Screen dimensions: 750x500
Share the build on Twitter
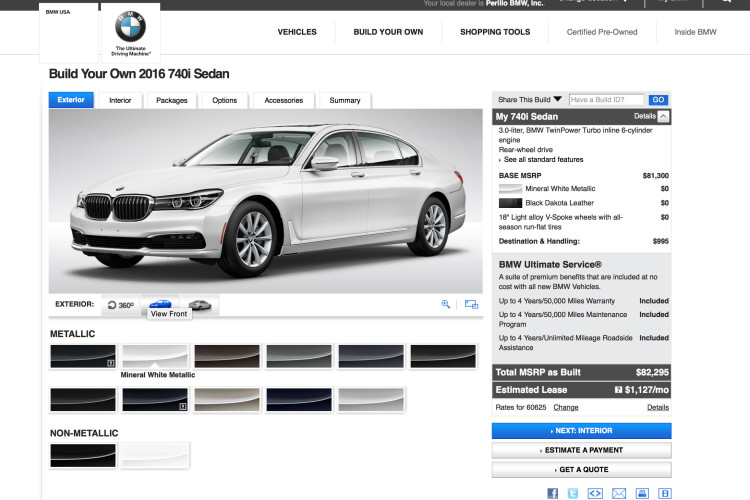pyautogui.click(x=573, y=493)
